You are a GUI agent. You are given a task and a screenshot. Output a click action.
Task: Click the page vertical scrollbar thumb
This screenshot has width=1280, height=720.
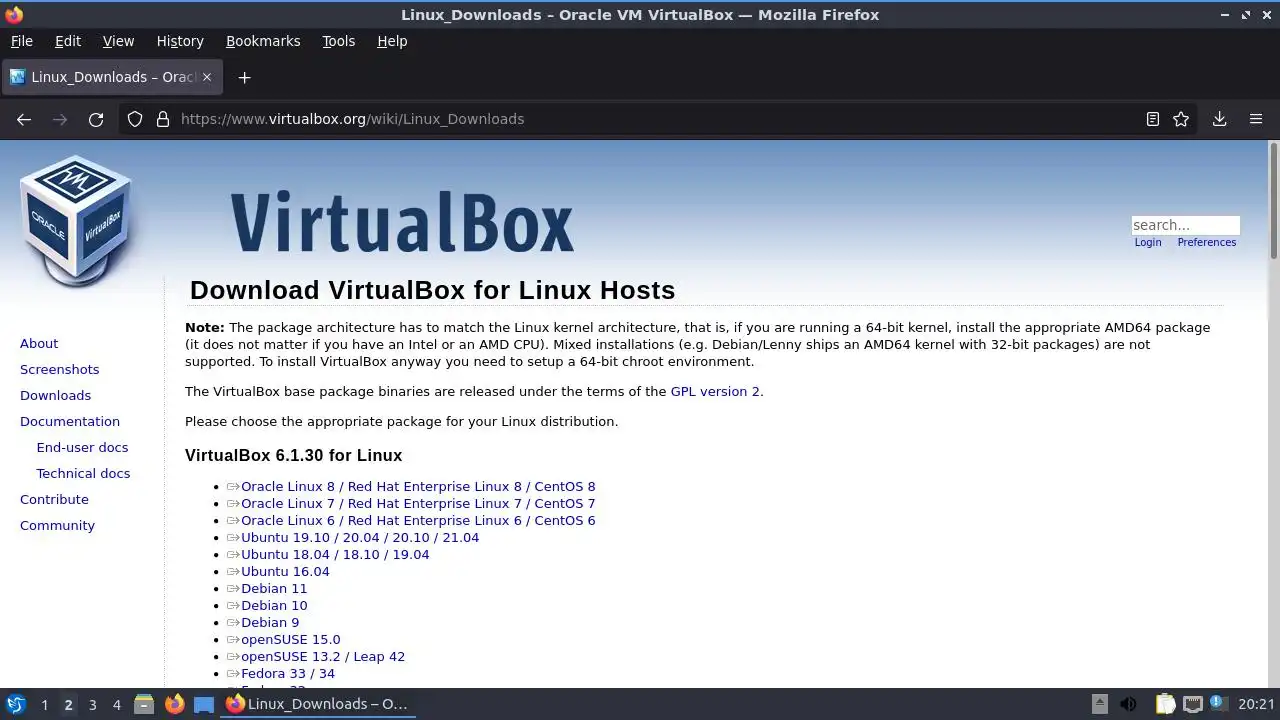(x=1274, y=200)
